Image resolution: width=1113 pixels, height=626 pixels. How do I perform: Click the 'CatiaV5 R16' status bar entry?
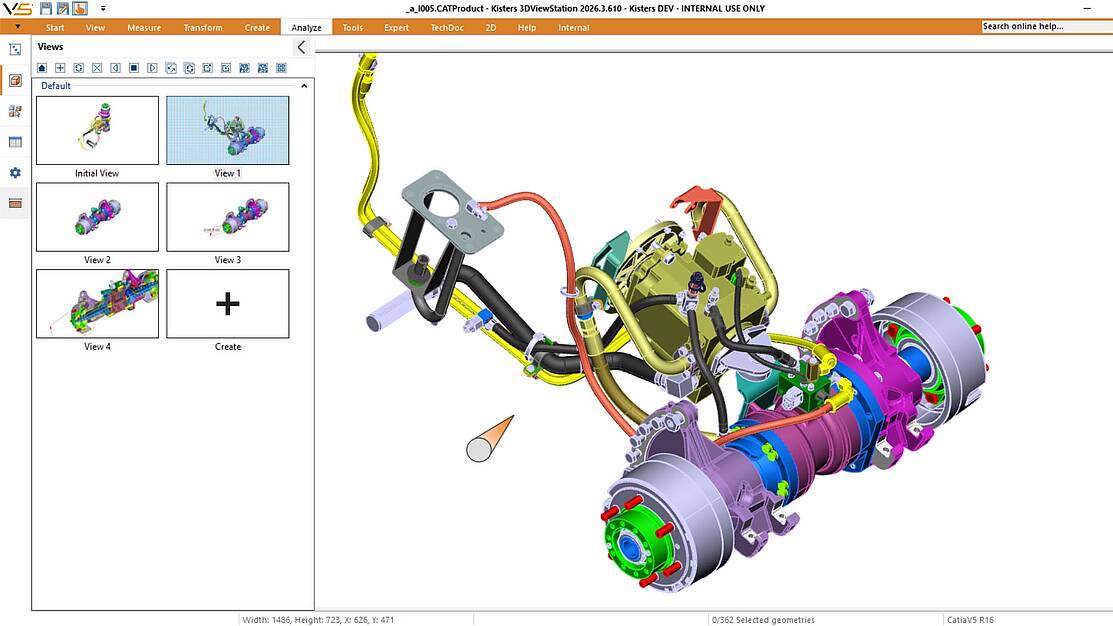click(970, 620)
